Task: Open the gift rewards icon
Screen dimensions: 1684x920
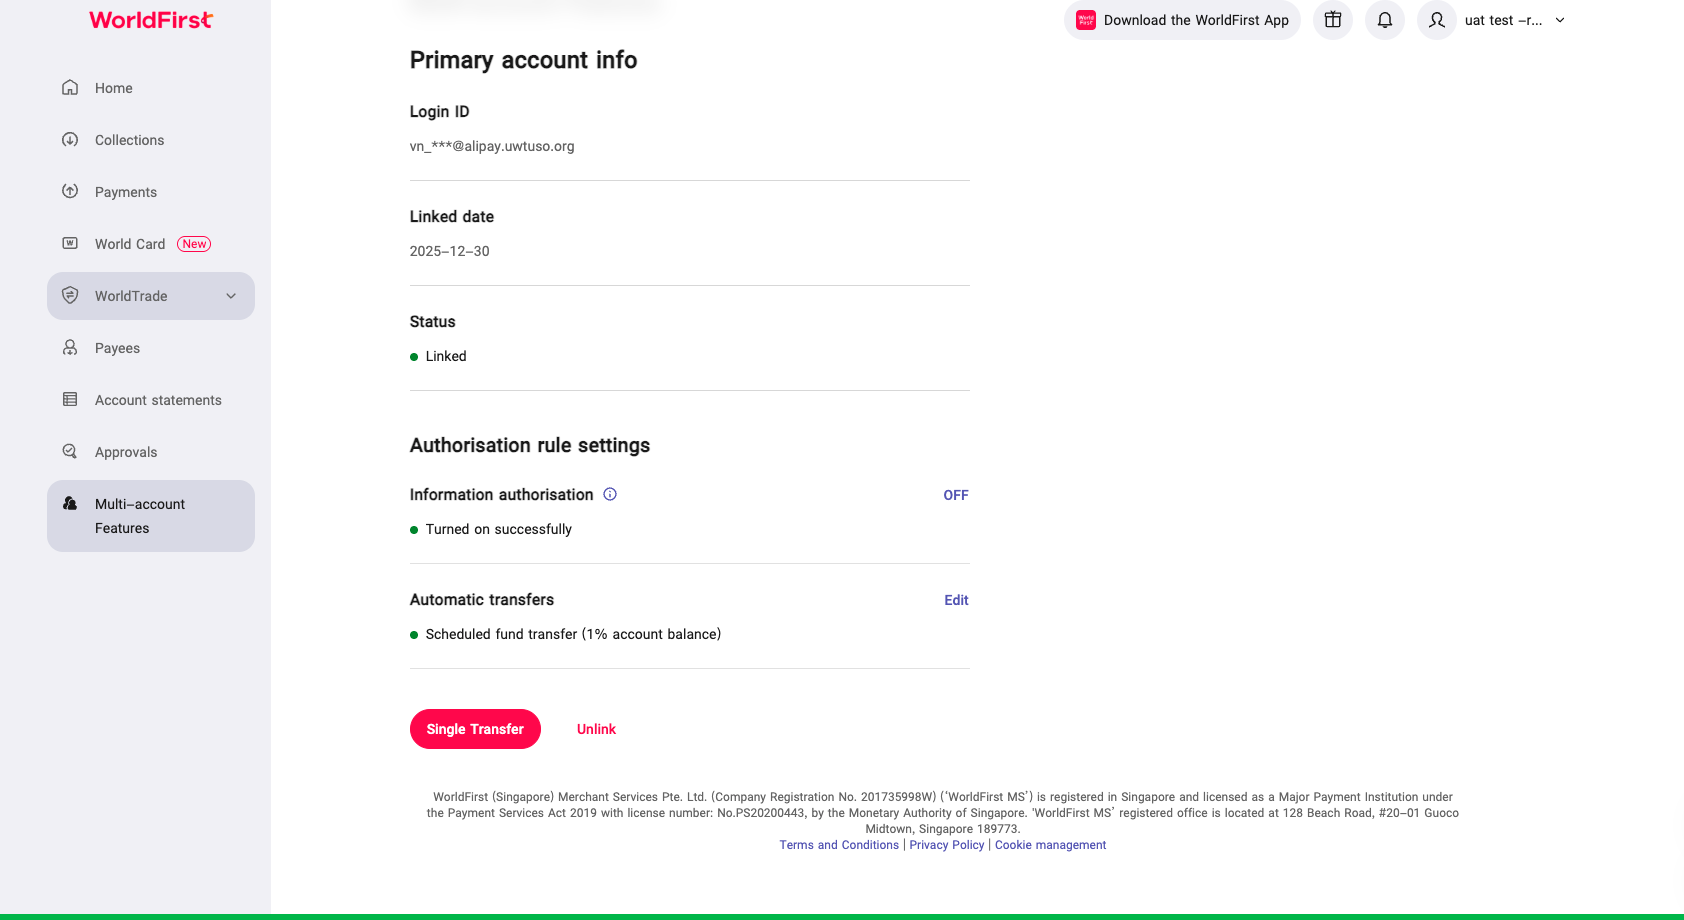Action: click(x=1333, y=20)
